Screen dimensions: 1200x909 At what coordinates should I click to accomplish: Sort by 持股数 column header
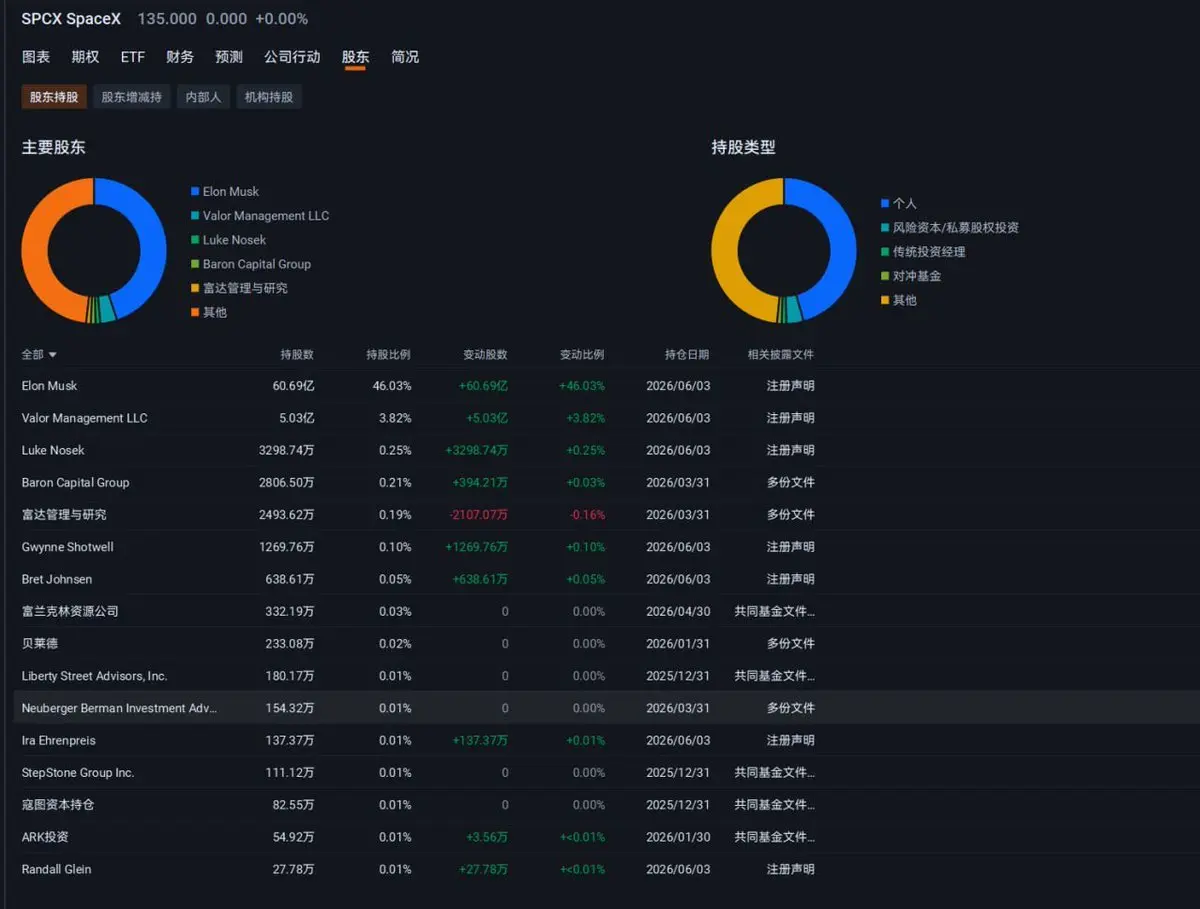297,355
